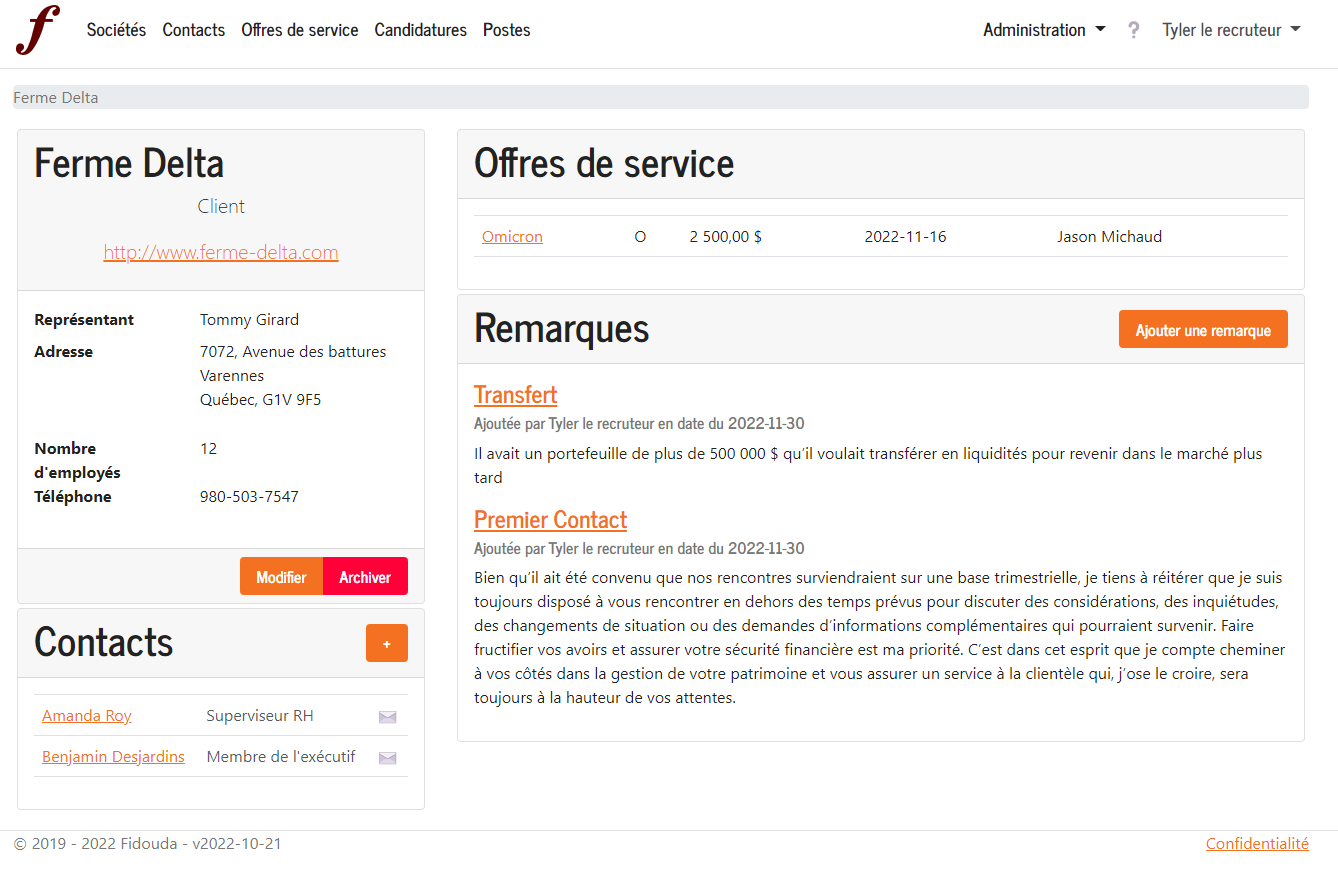This screenshot has height=880, width=1338.
Task: Open the Transfert remark
Action: pyautogui.click(x=515, y=395)
